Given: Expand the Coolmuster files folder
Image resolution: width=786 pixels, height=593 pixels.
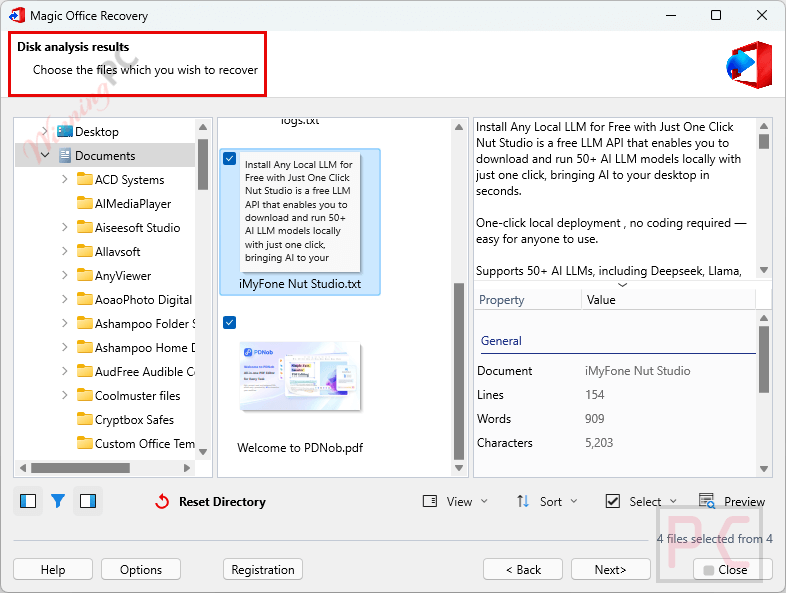Looking at the screenshot, I should [x=65, y=396].
